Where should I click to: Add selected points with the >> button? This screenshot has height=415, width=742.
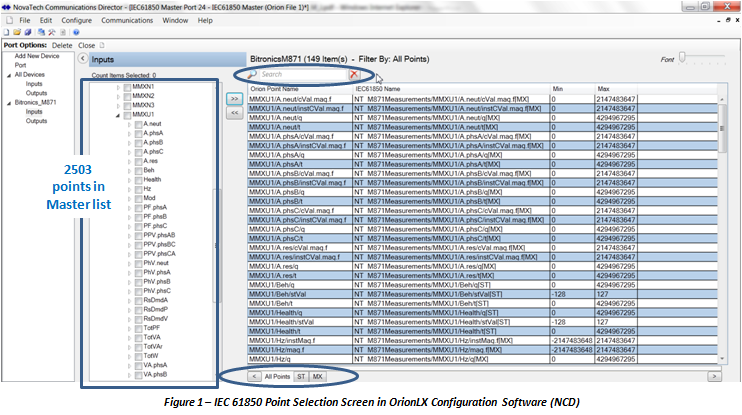[x=234, y=99]
